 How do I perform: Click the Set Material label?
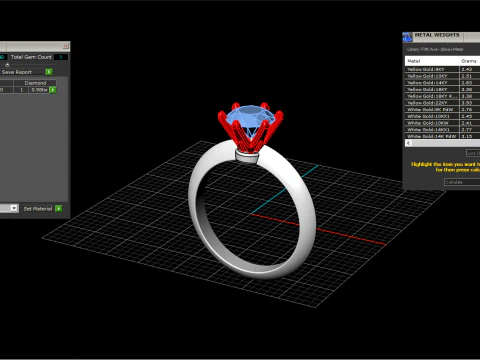pyautogui.click(x=38, y=209)
